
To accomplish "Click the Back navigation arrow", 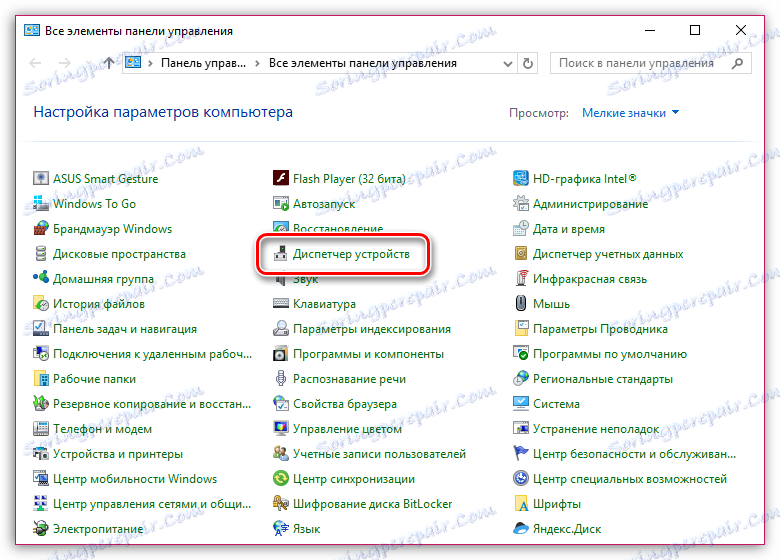I will point(35,63).
